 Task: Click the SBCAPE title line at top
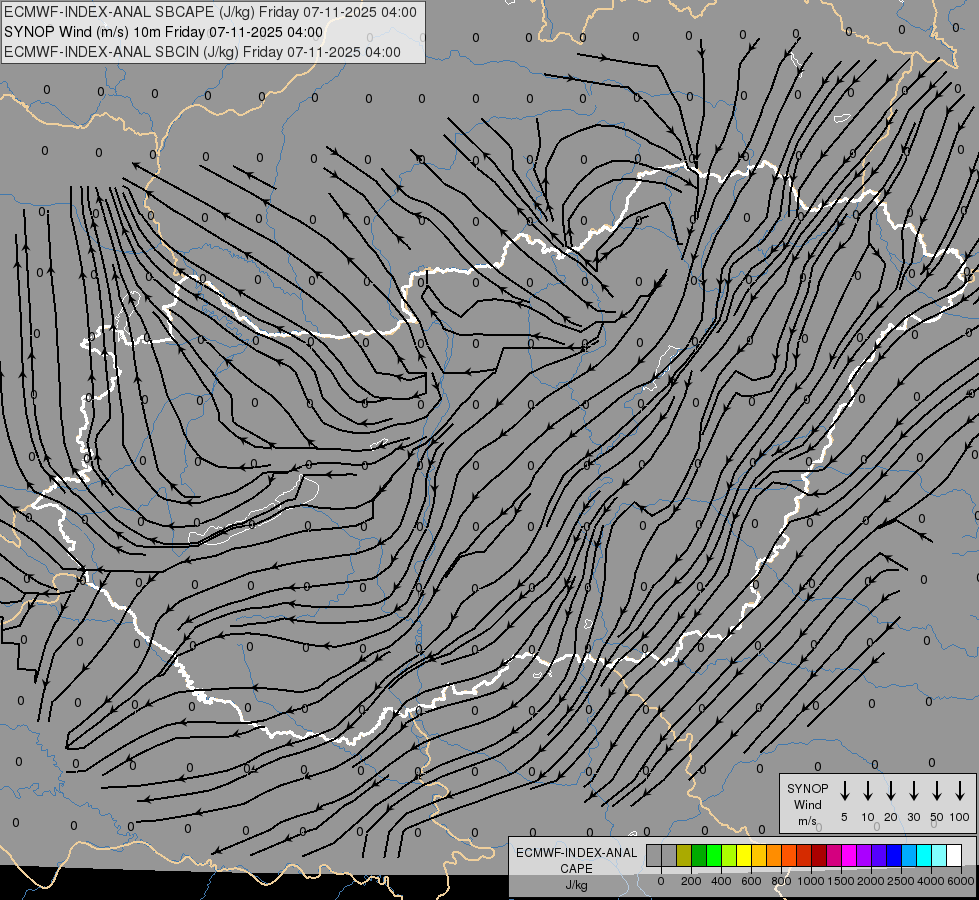coord(210,12)
